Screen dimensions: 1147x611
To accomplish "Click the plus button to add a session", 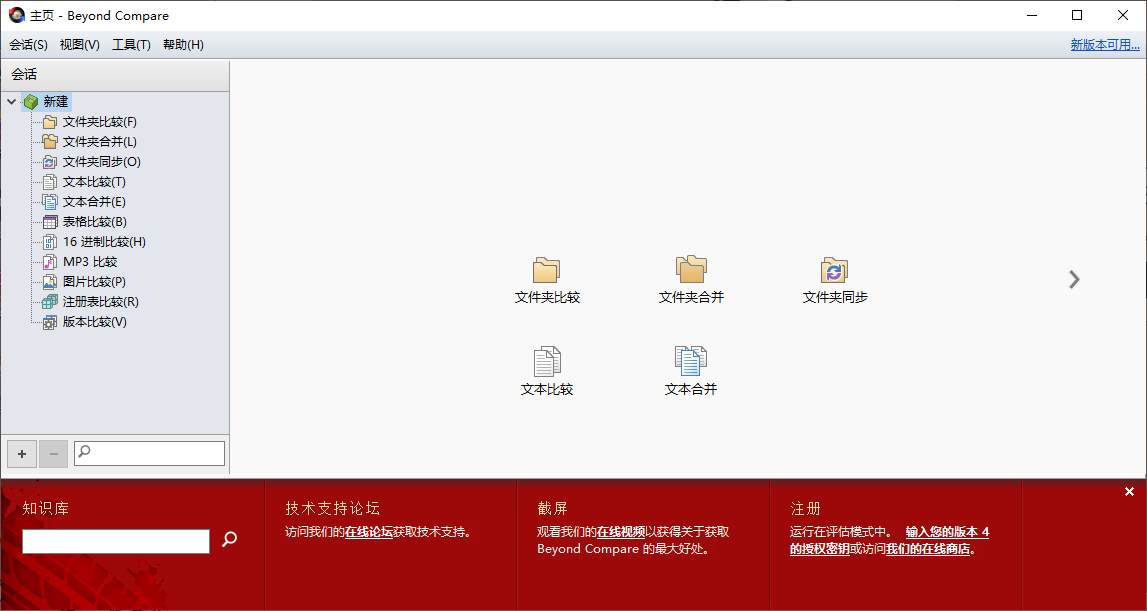I will (22, 454).
